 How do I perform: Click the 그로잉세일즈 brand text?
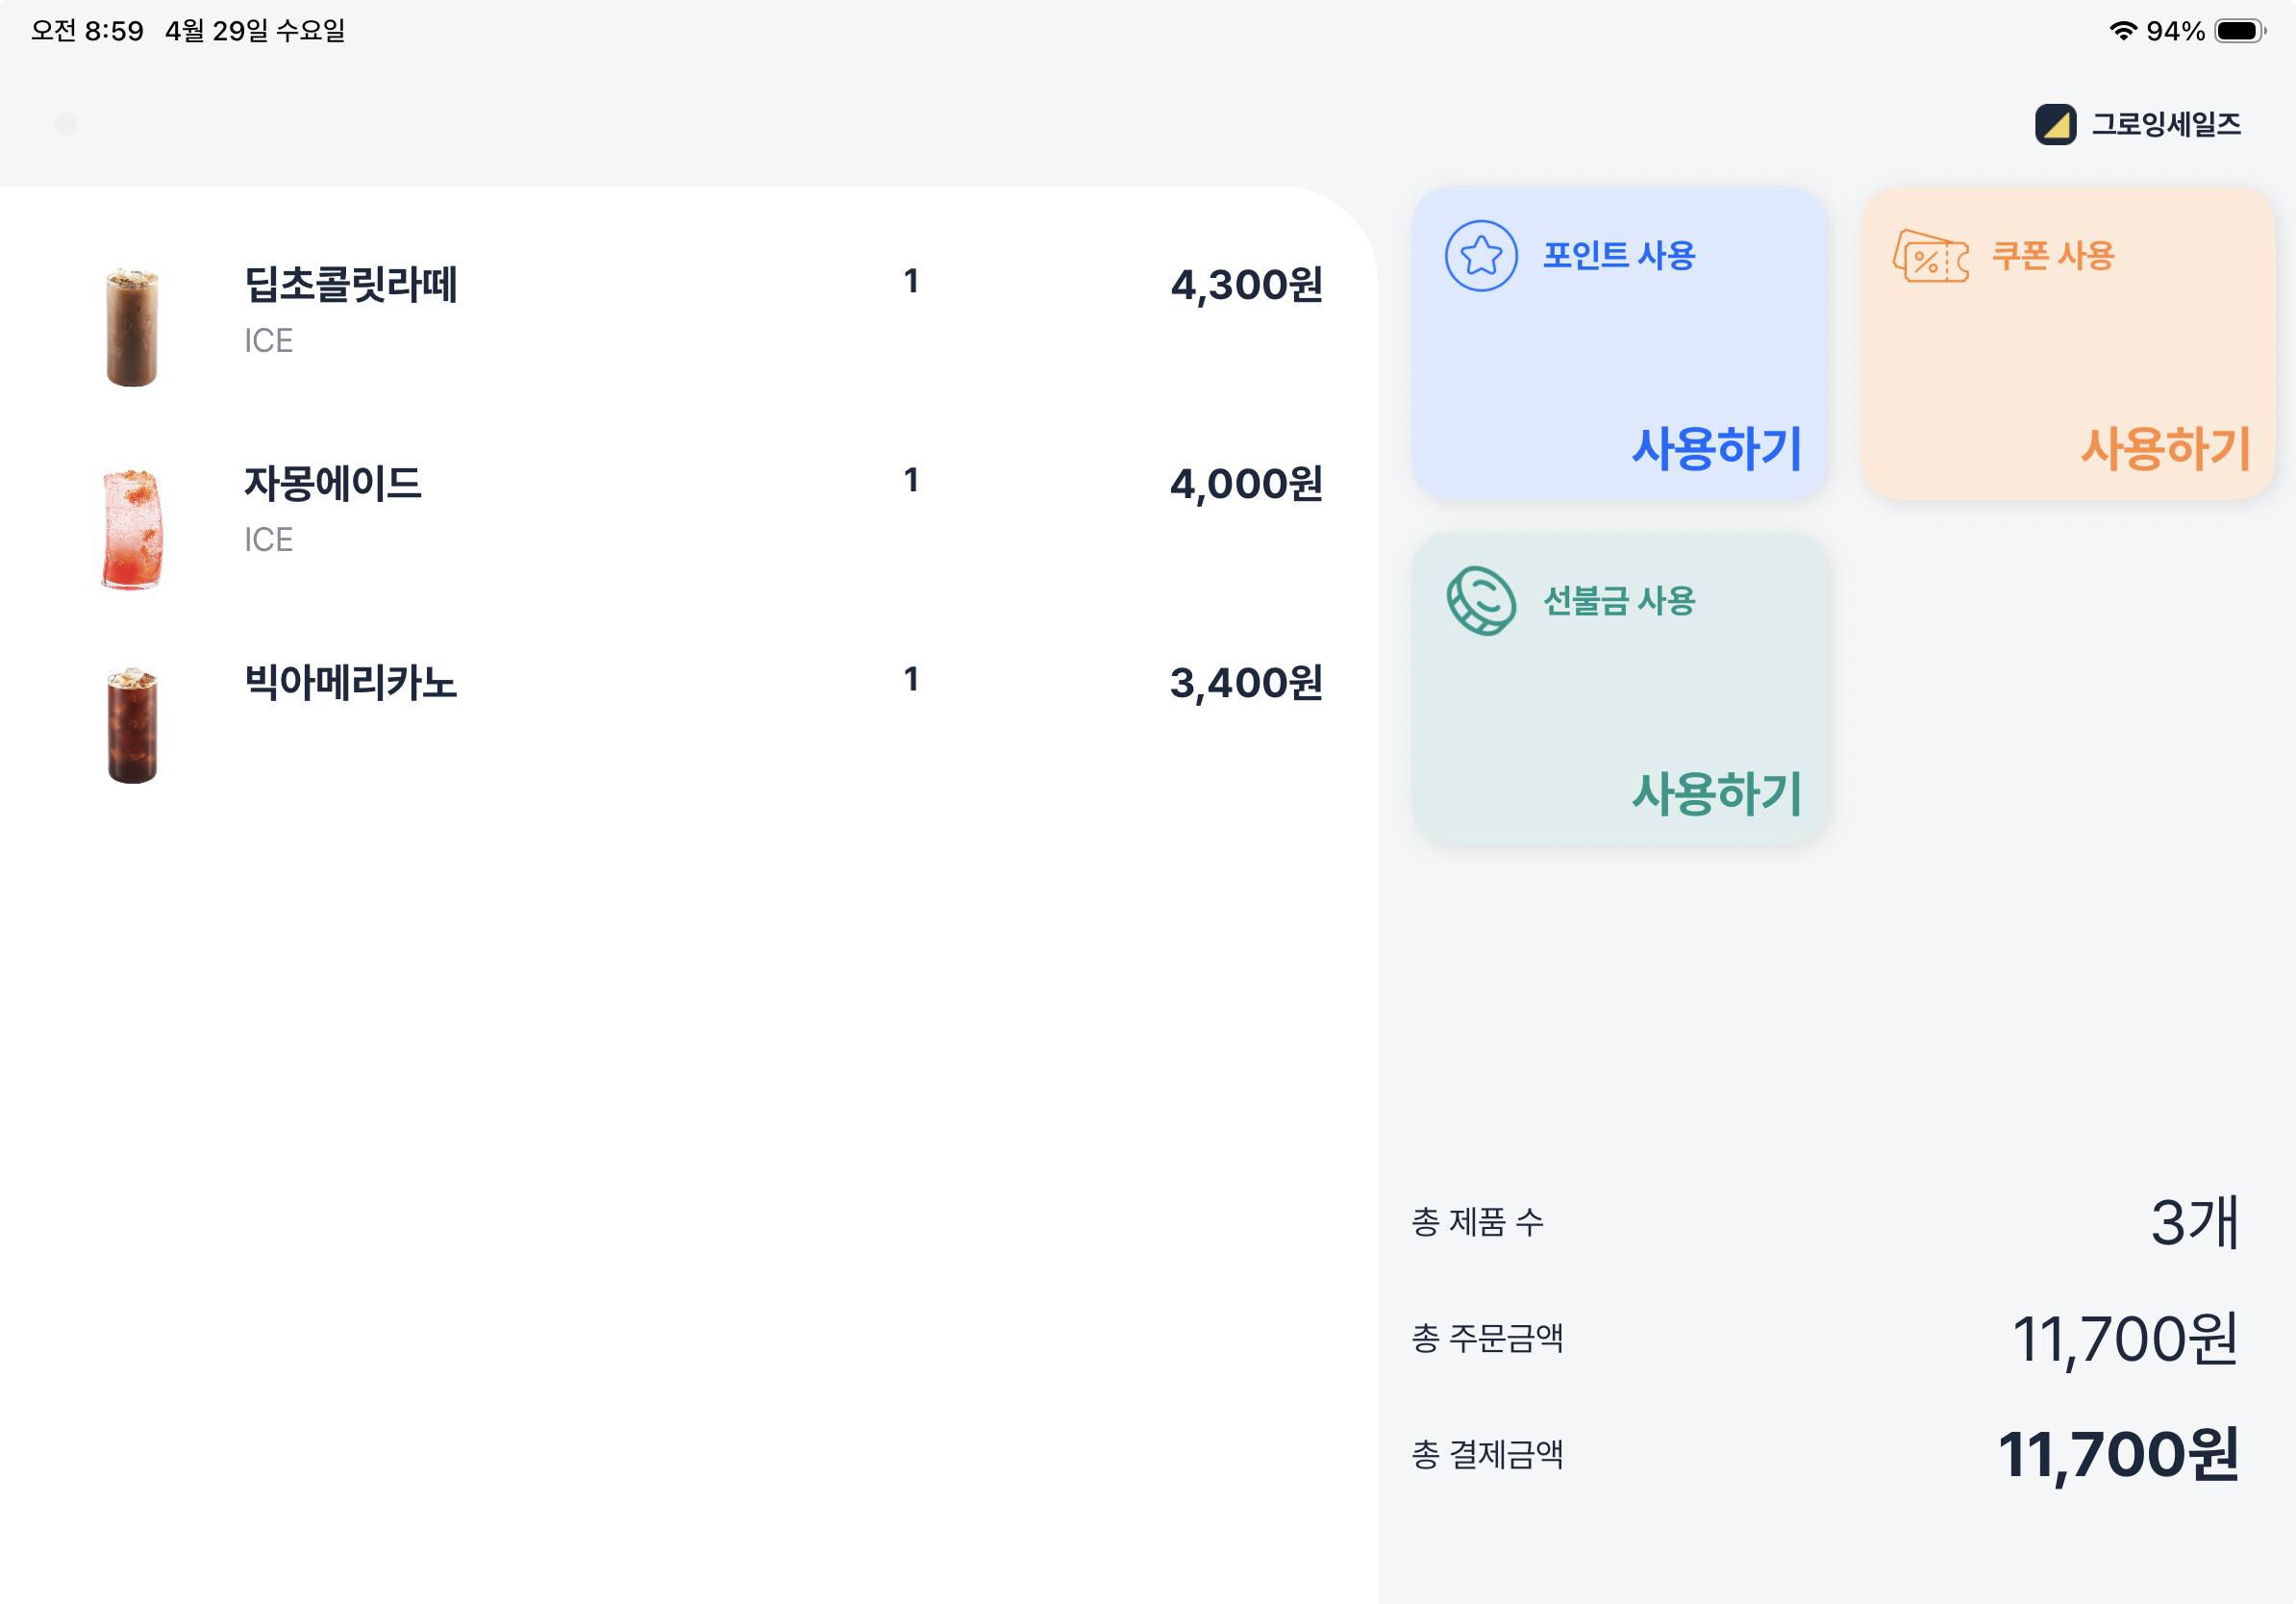pyautogui.click(x=2166, y=124)
